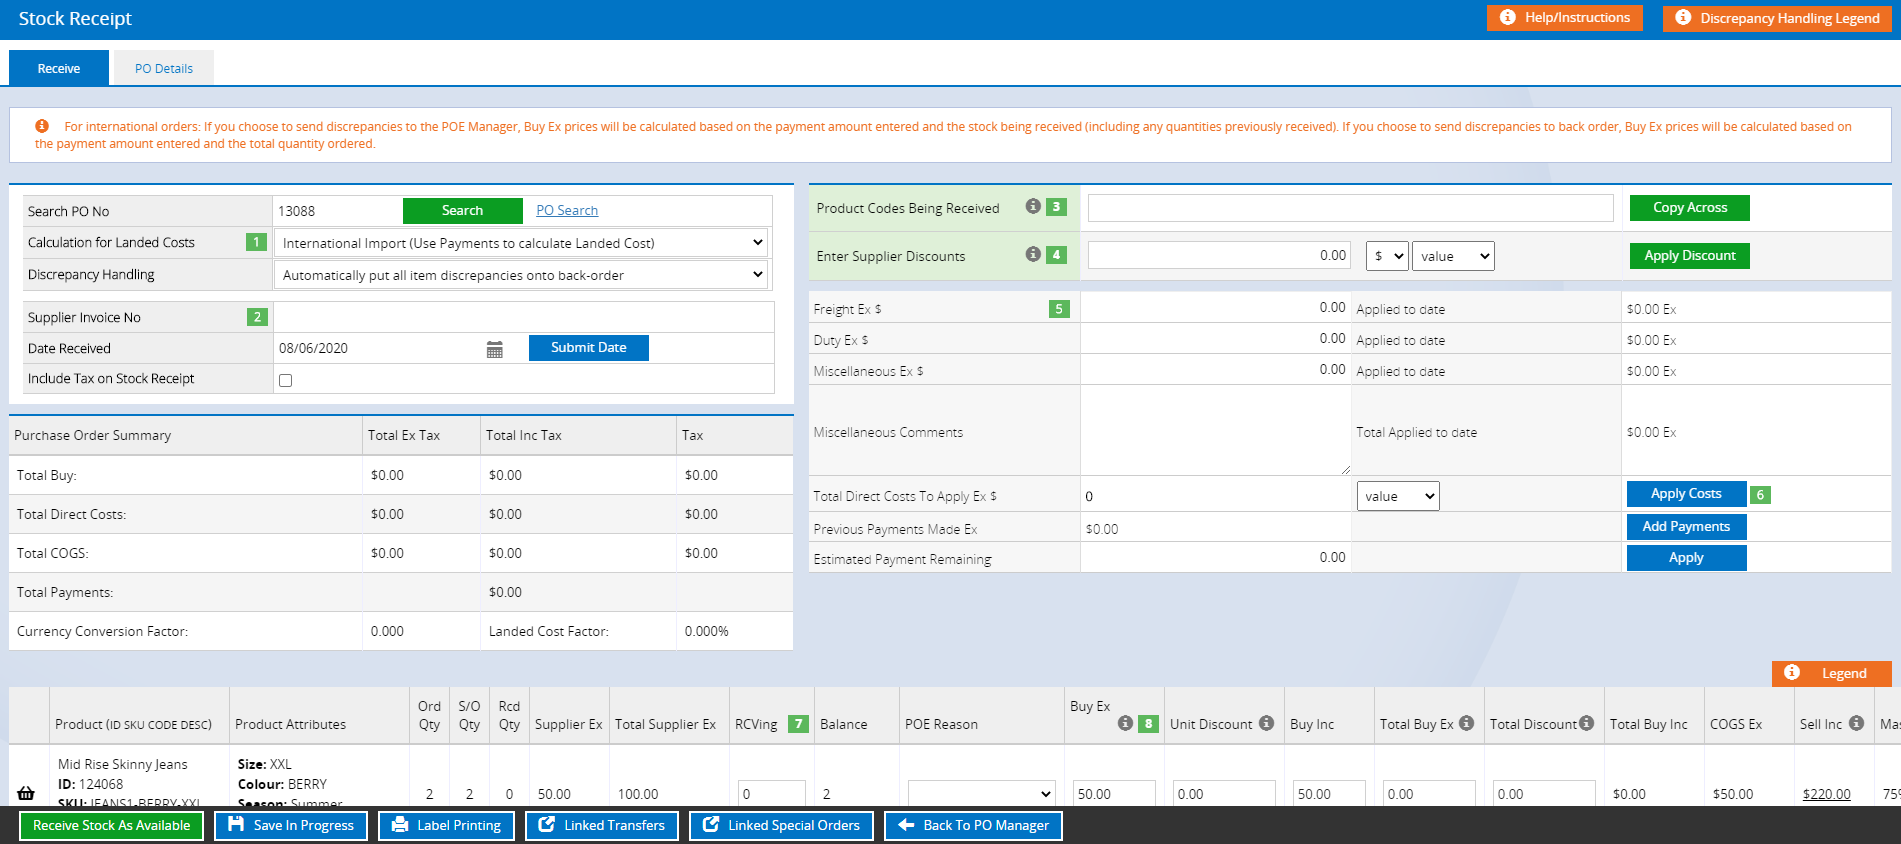Click info icon beside Enter Supplier Discounts

[1033, 254]
